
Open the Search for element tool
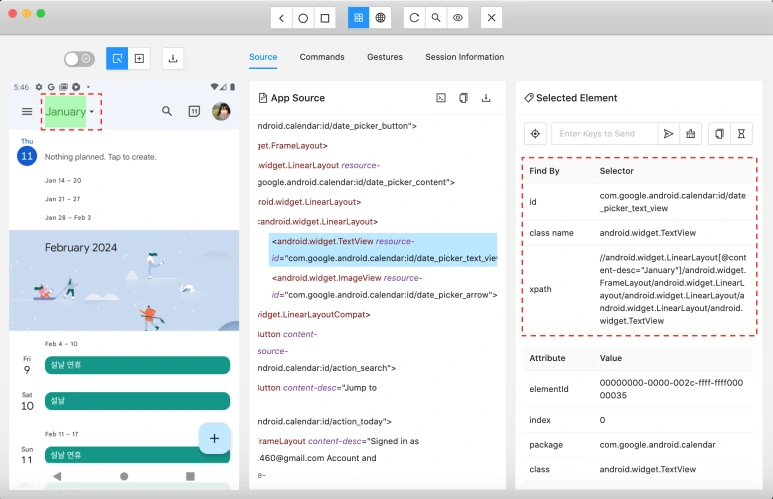click(436, 18)
